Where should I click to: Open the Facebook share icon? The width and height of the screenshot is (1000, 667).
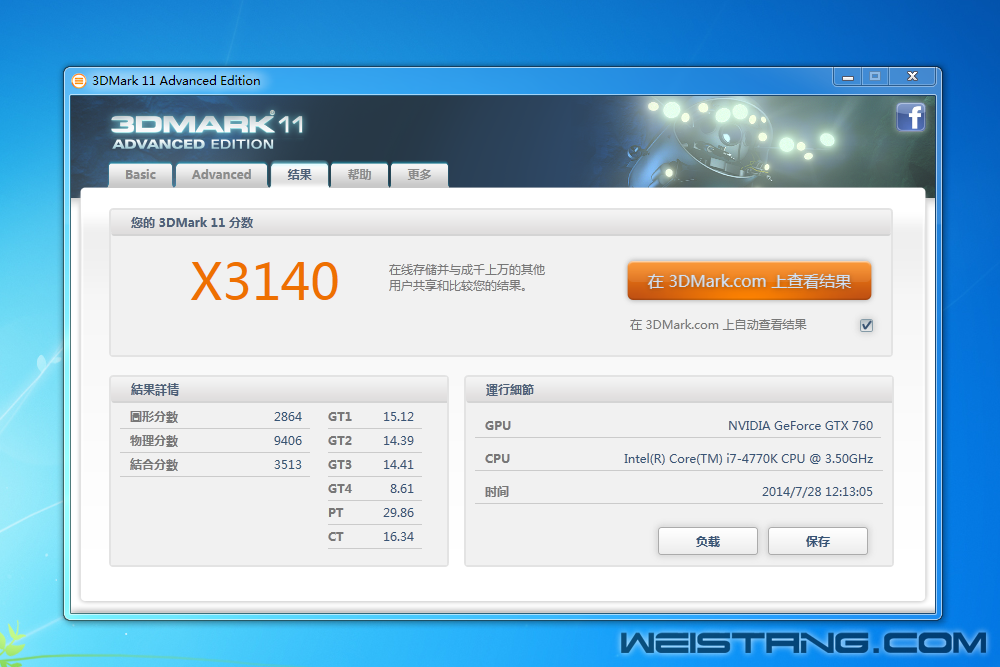[x=910, y=117]
